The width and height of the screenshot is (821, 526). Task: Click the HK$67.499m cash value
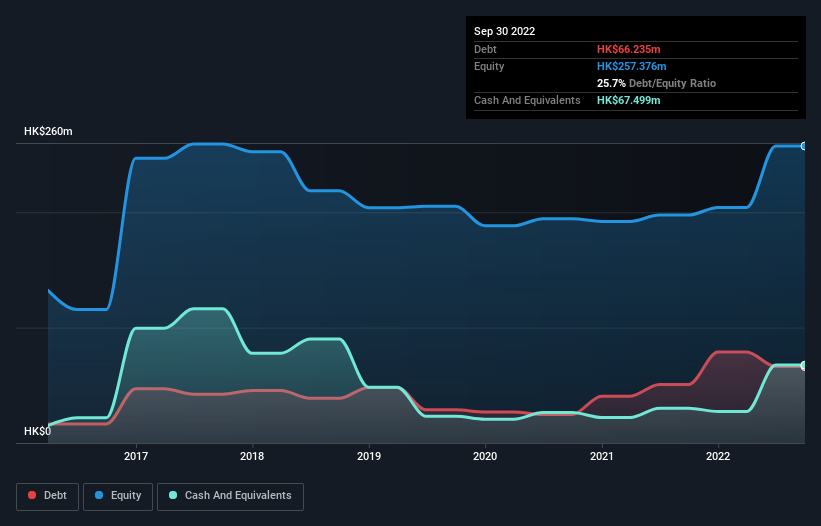click(628, 100)
